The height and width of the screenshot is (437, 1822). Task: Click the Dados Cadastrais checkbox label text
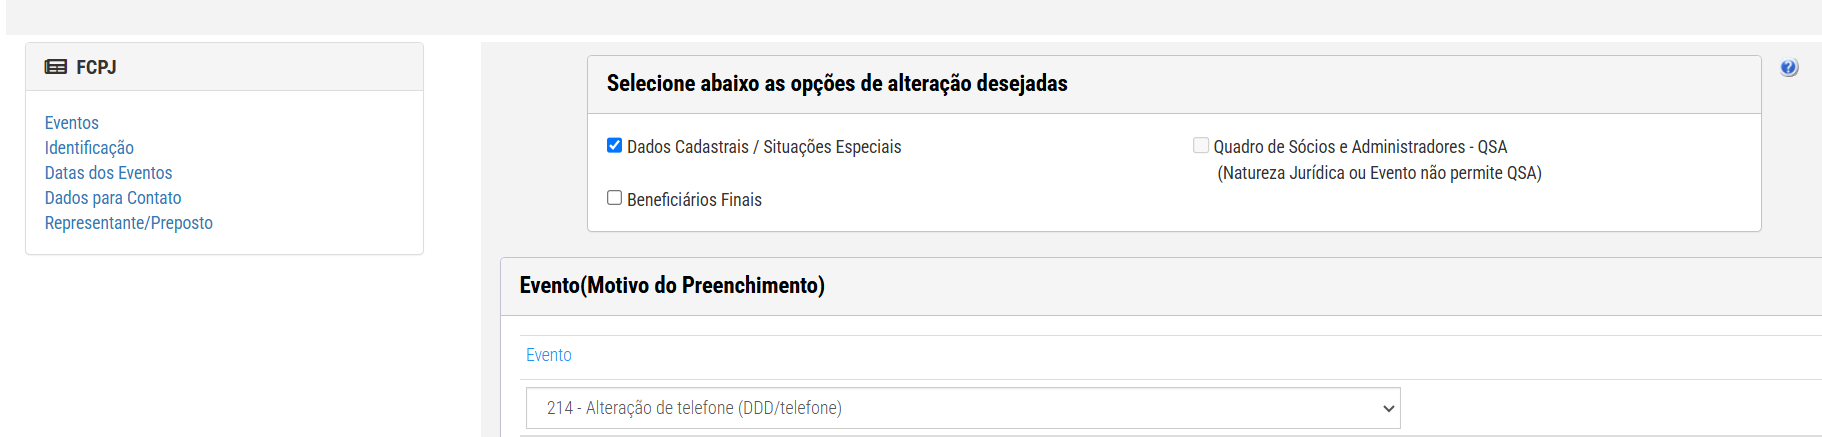(x=764, y=147)
